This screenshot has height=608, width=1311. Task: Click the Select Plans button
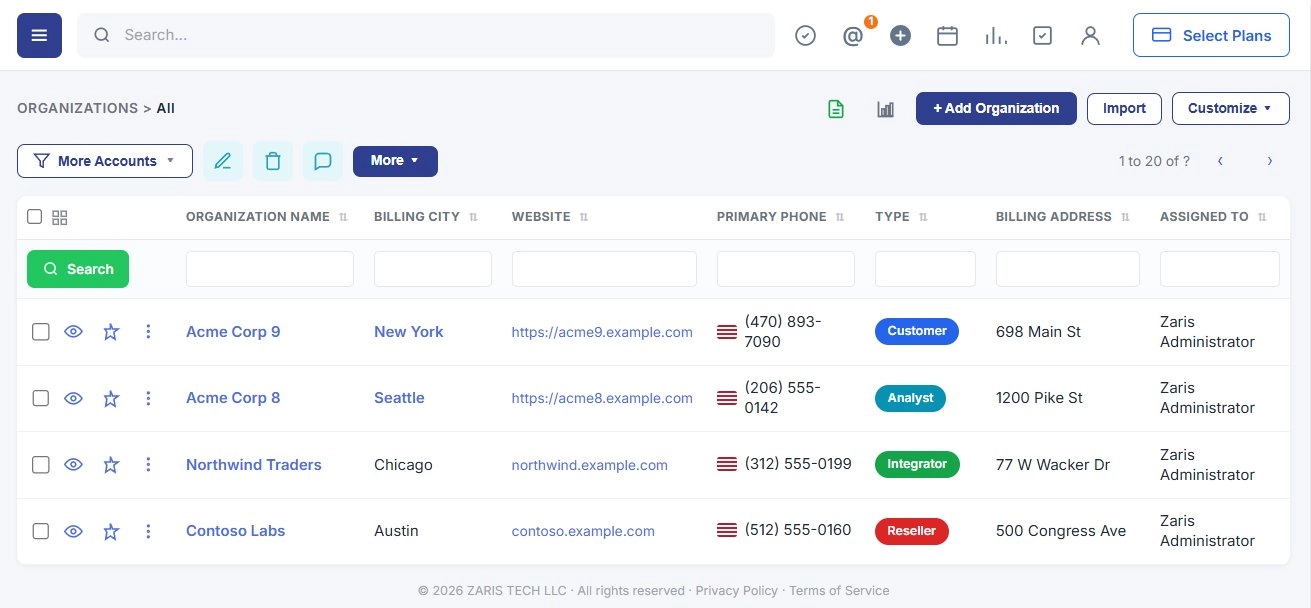(1211, 36)
